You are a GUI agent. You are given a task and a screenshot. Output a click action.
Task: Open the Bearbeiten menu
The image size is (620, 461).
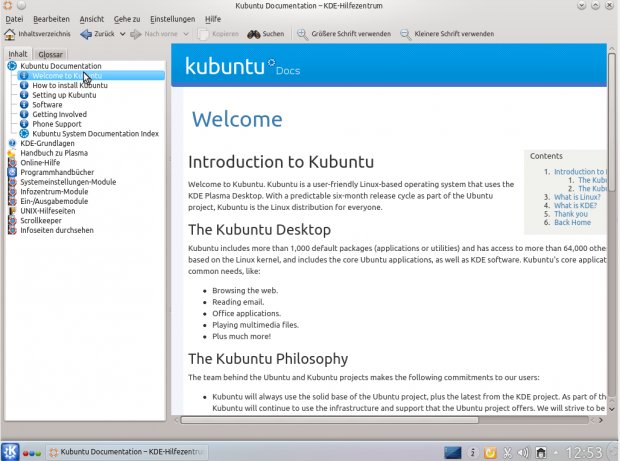51,19
